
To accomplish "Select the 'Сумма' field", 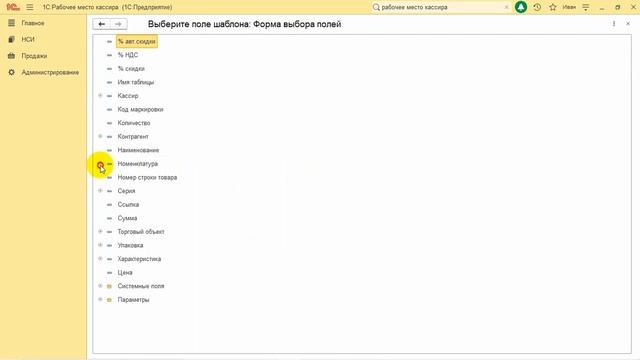I will [127, 218].
